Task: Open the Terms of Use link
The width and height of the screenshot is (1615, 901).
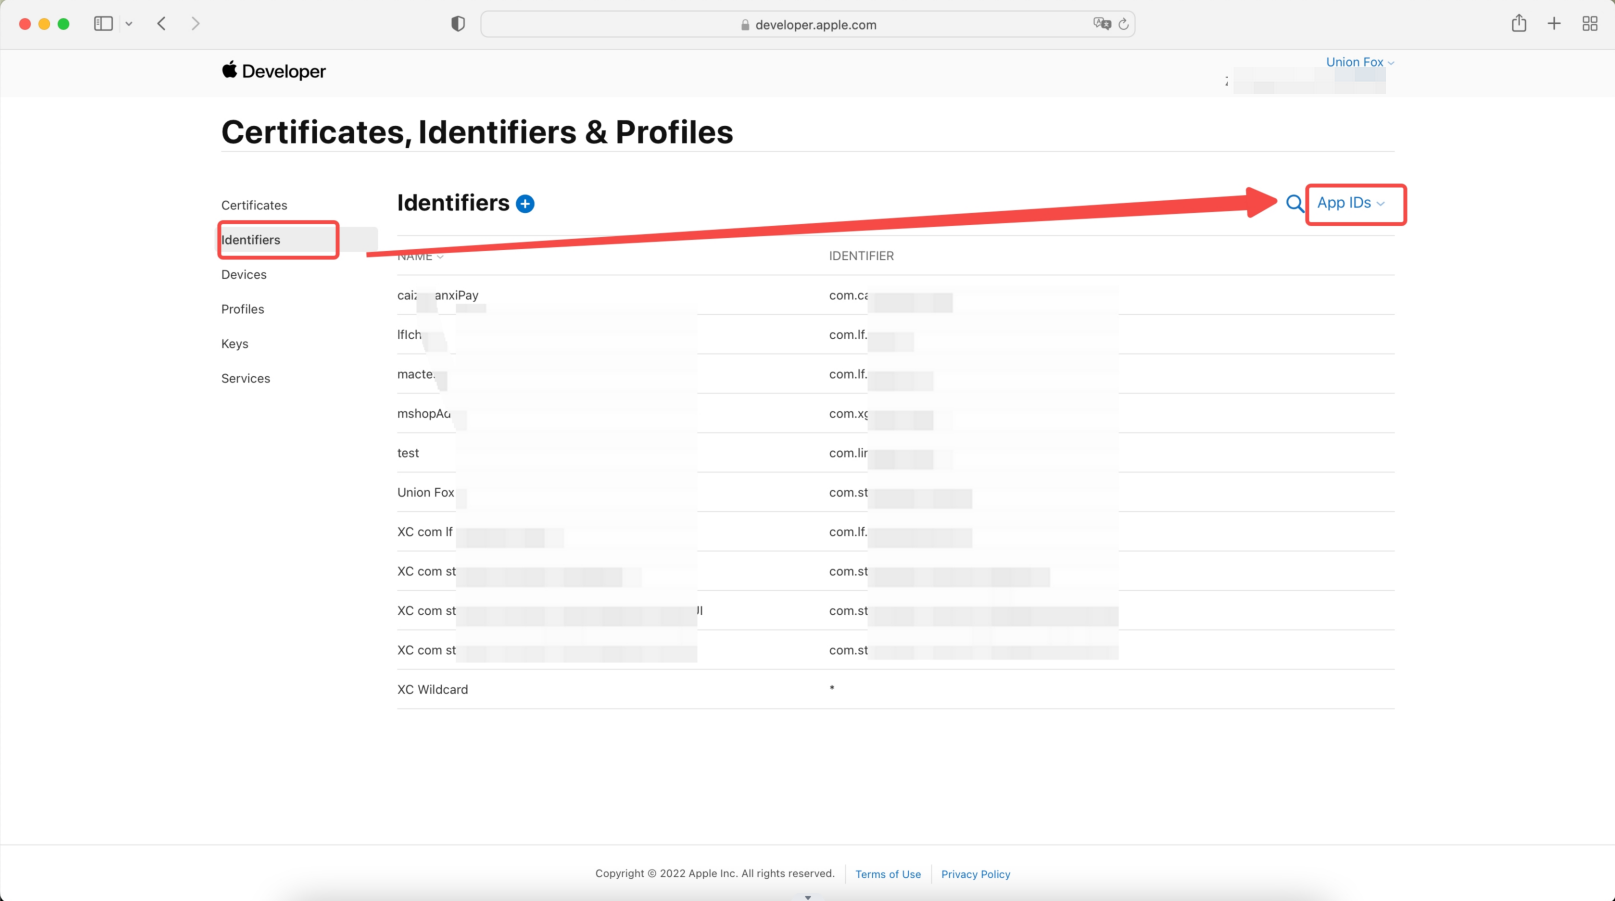Action: tap(888, 874)
